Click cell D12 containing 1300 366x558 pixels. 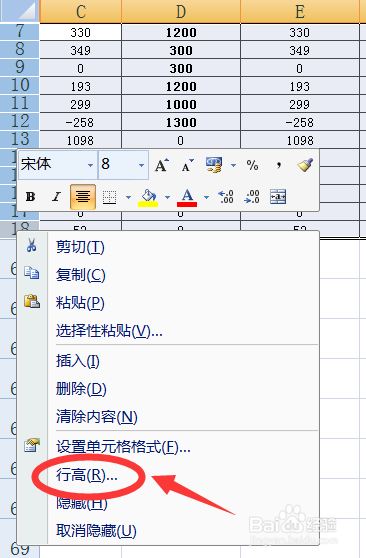181,122
